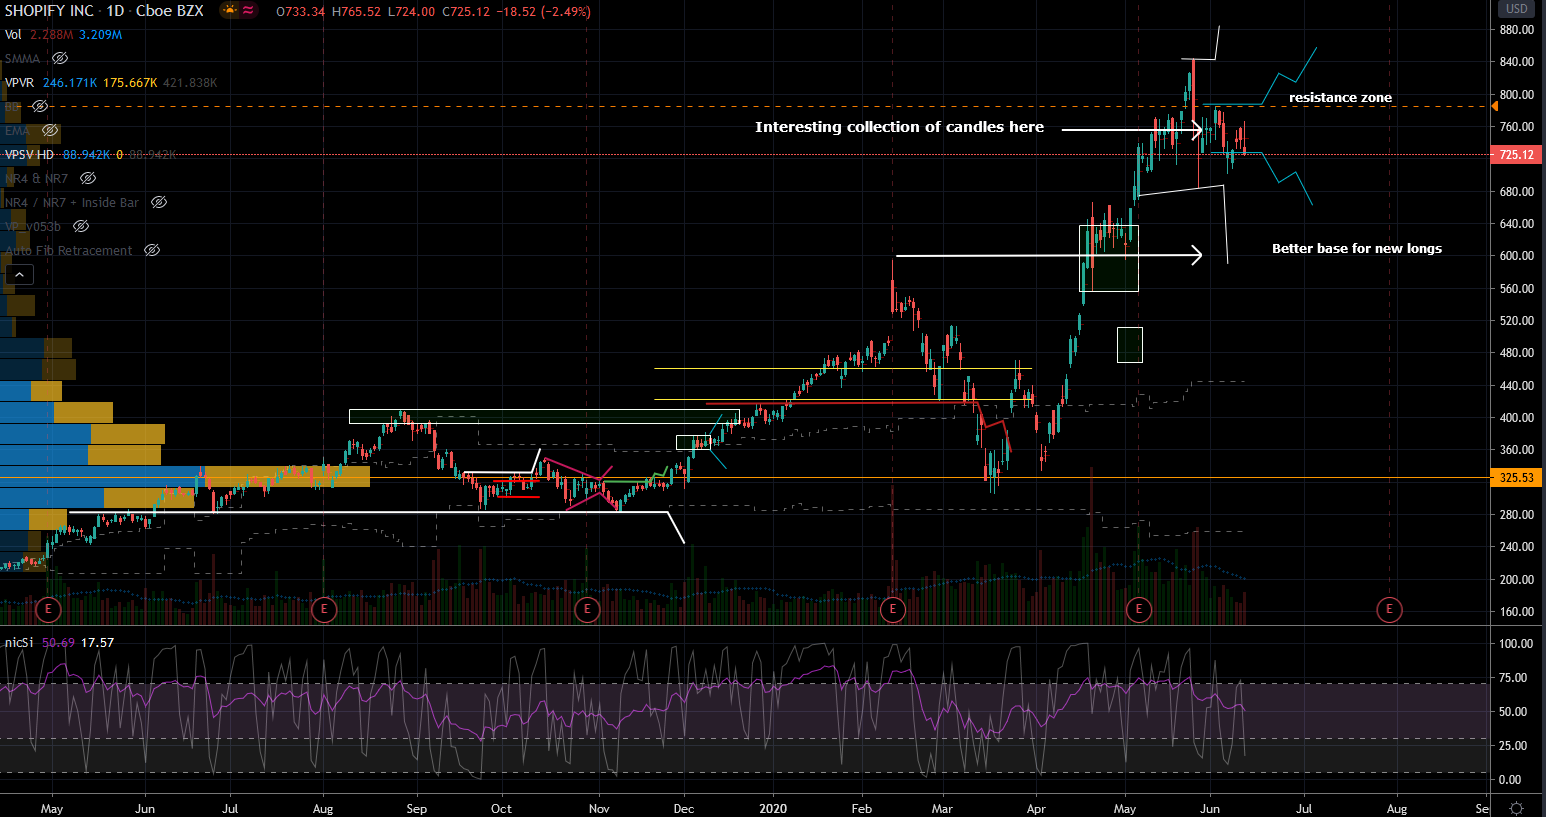Screen dimensions: 1546x817
Task: Click the NR4 / NR7 + Inside Bar label
Action: point(72,203)
